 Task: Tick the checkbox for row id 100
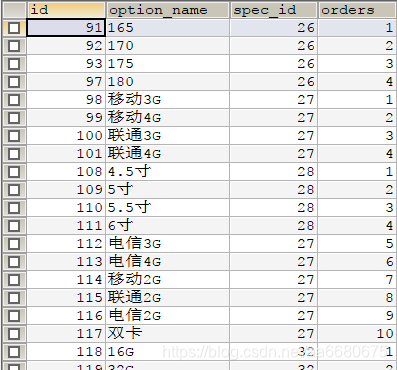pyautogui.click(x=14, y=136)
